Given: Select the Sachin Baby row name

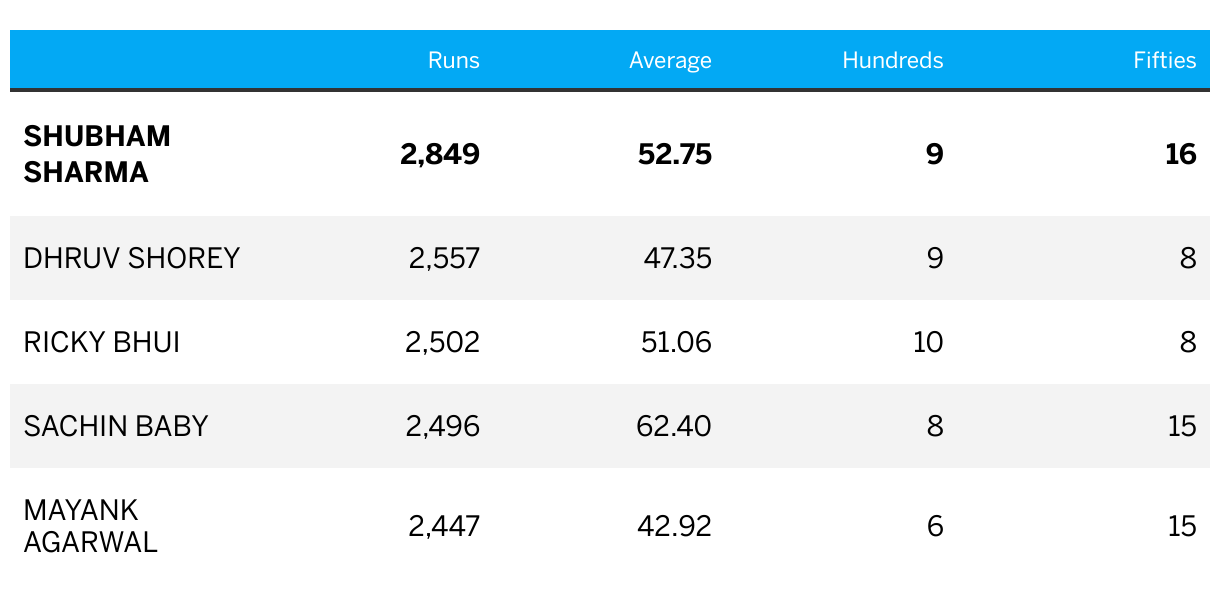Looking at the screenshot, I should pos(116,426).
